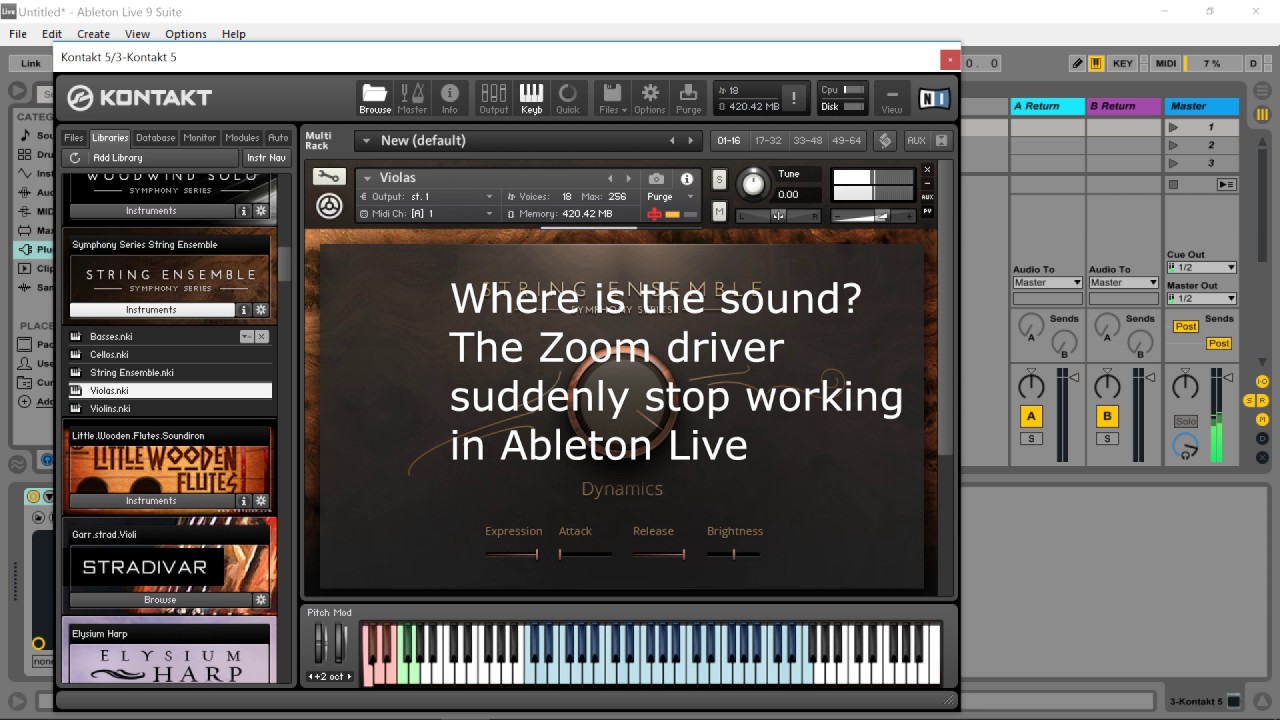Select Cellos.nki in instrument list
Screen dimensions: 1280x720
[x=170, y=355]
